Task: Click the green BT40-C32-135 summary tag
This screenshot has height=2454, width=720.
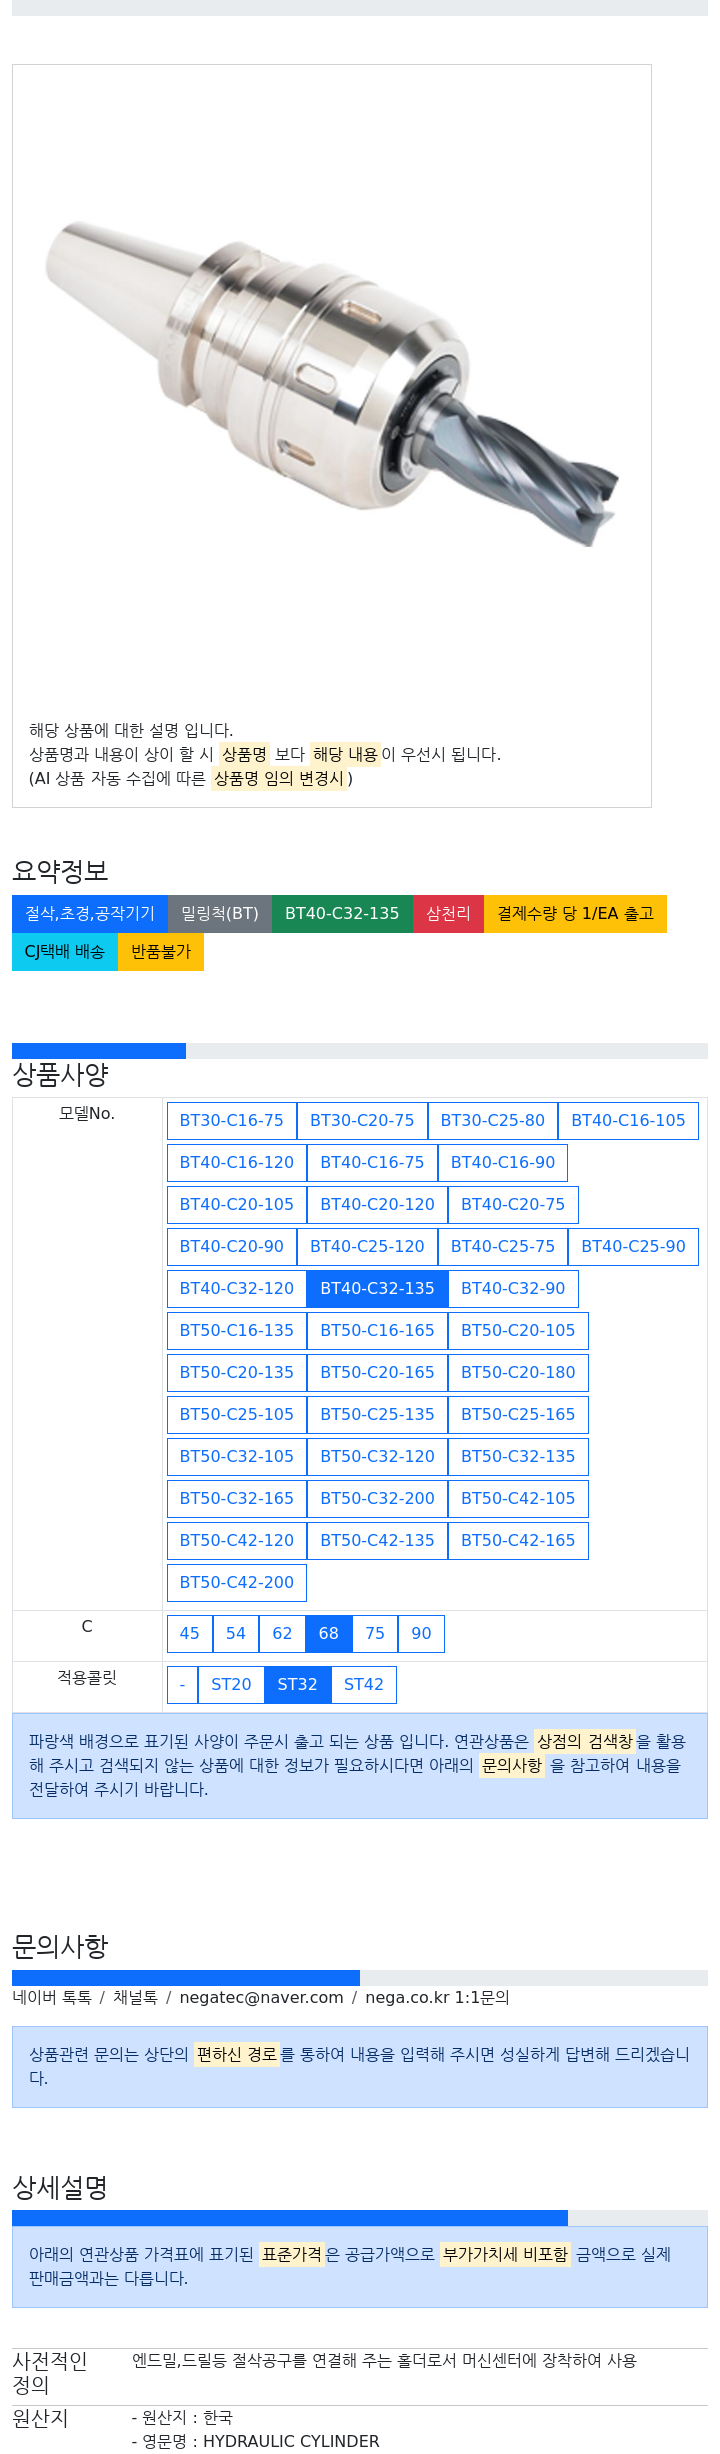Action: click(341, 913)
